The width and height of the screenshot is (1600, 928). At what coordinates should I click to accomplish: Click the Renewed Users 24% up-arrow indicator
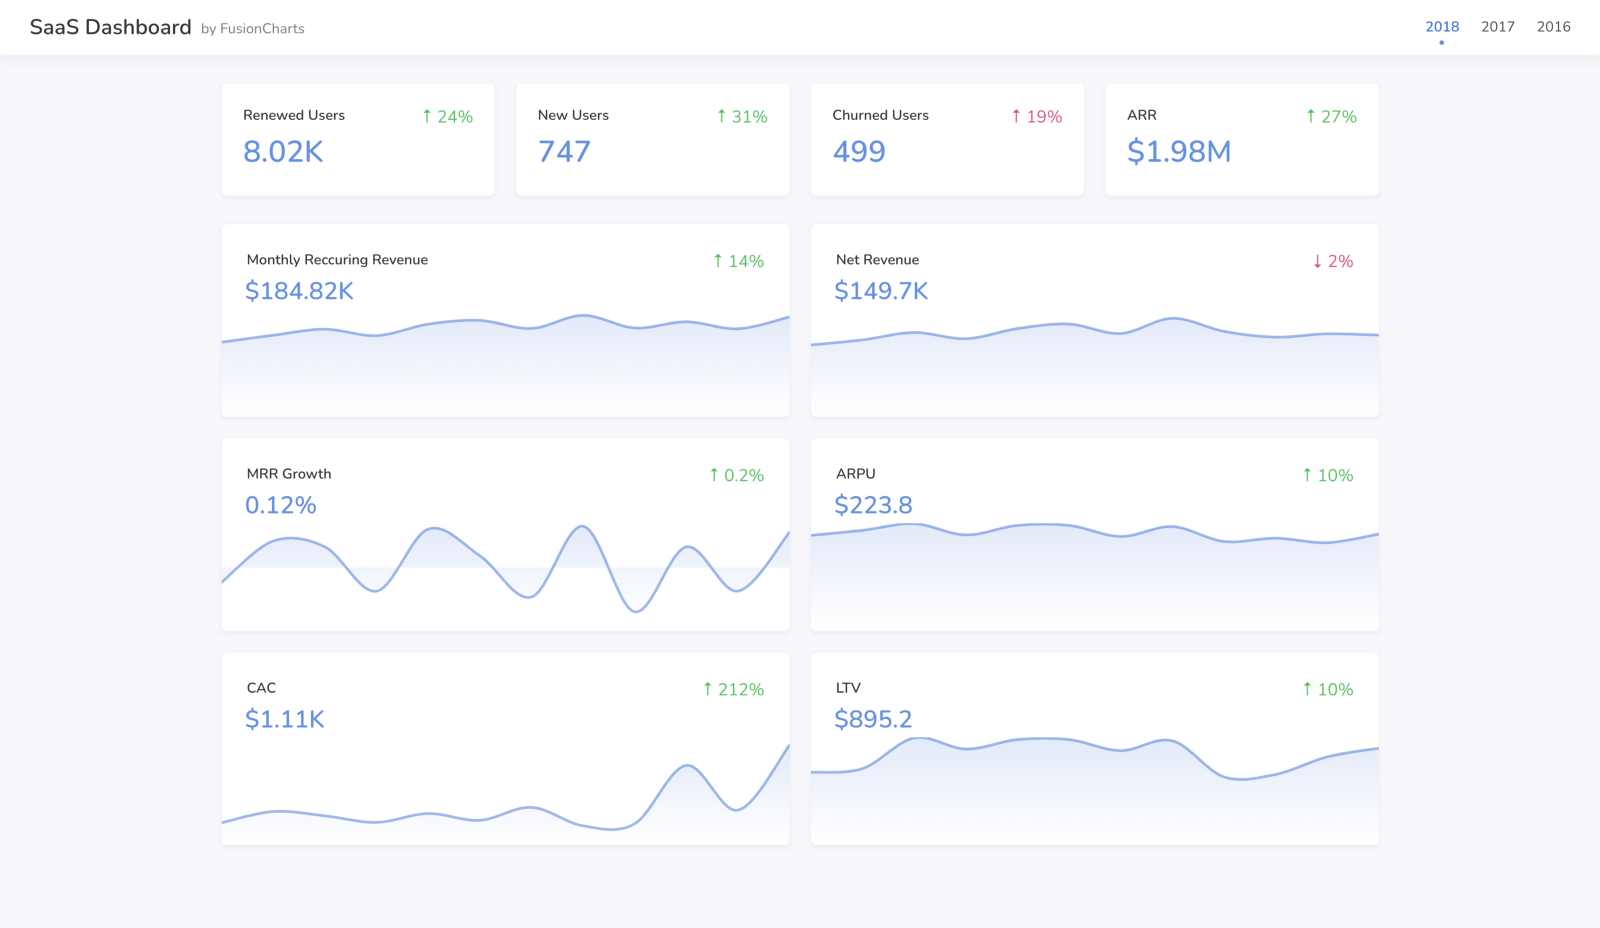click(x=447, y=117)
